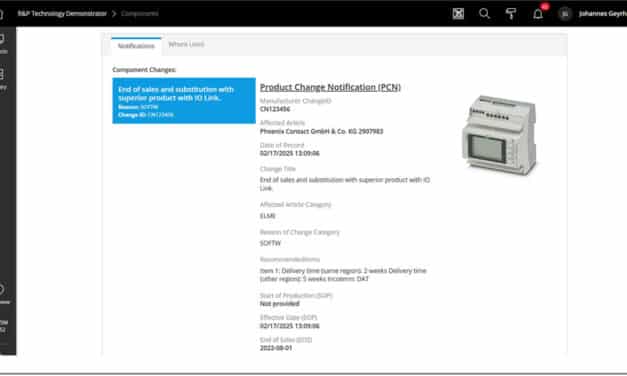This screenshot has width=627, height=376.
Task: Click the first sidebar icon at top
Action: pos(2,39)
